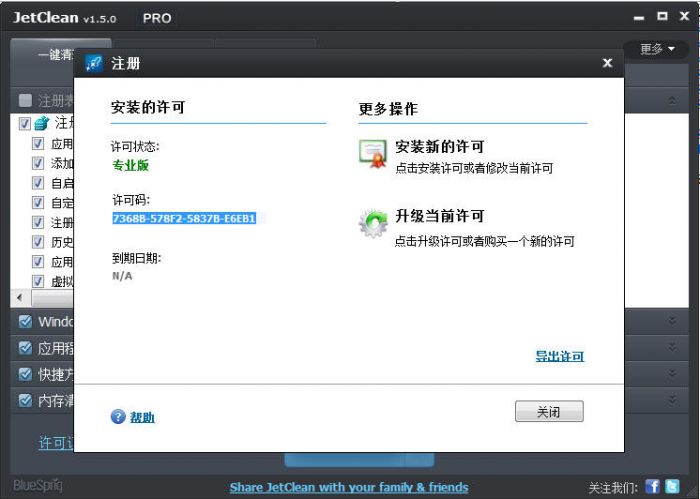Expand the Windows section chevron
Image resolution: width=700 pixels, height=499 pixels.
pyautogui.click(x=672, y=321)
